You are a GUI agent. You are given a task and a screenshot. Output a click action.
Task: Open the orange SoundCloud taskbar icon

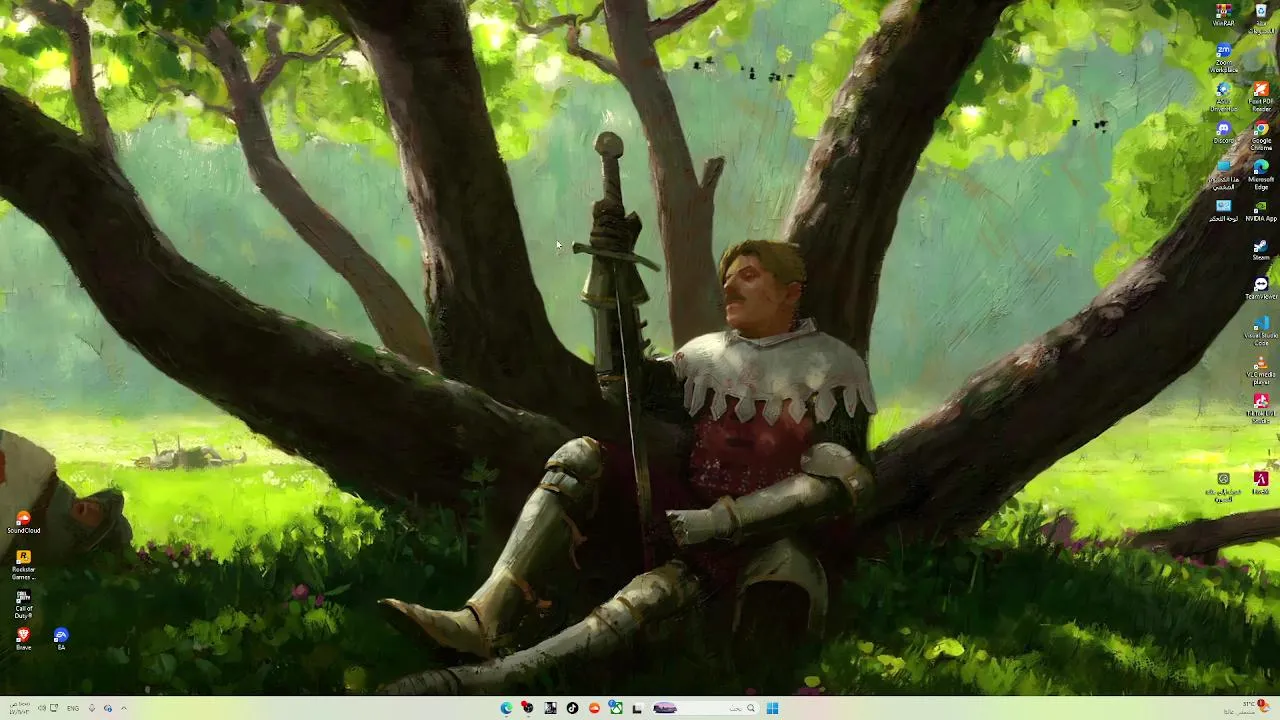(x=594, y=708)
